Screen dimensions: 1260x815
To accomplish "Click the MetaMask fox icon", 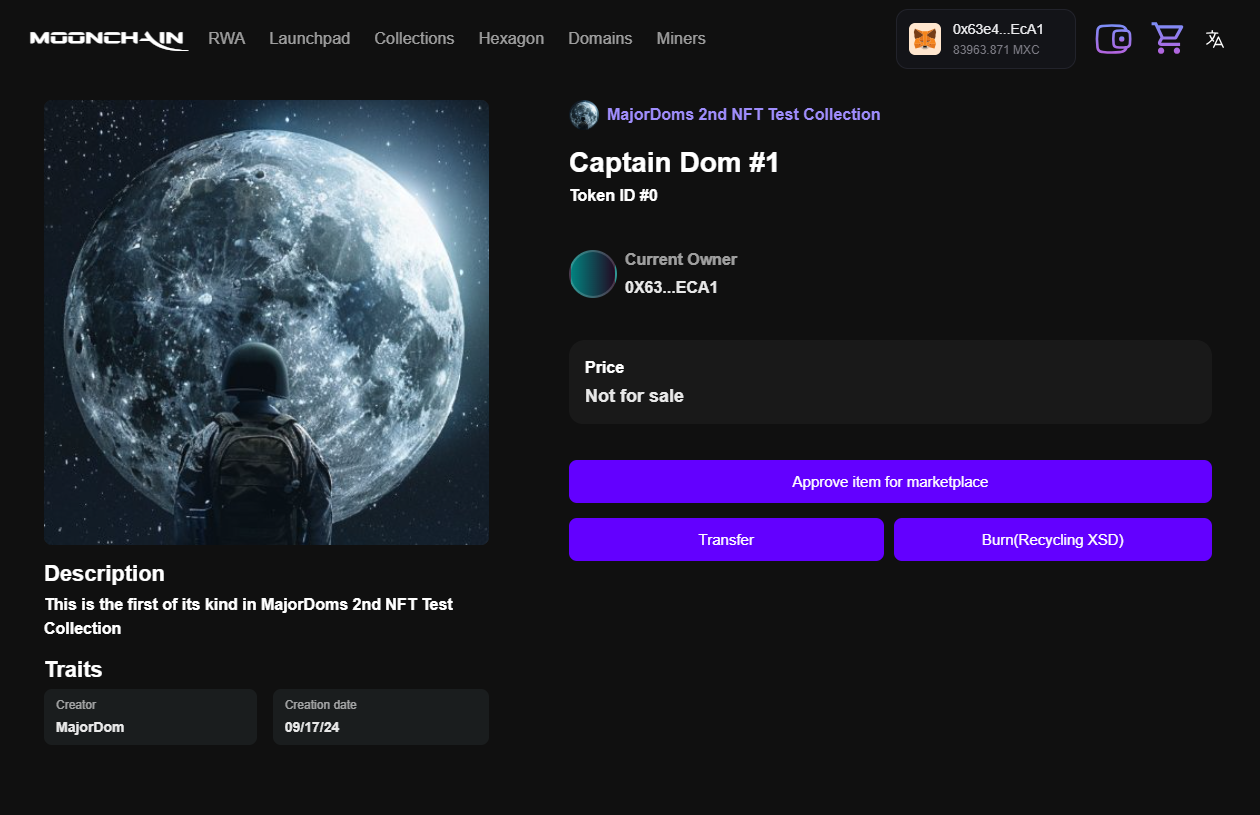I will (924, 39).
